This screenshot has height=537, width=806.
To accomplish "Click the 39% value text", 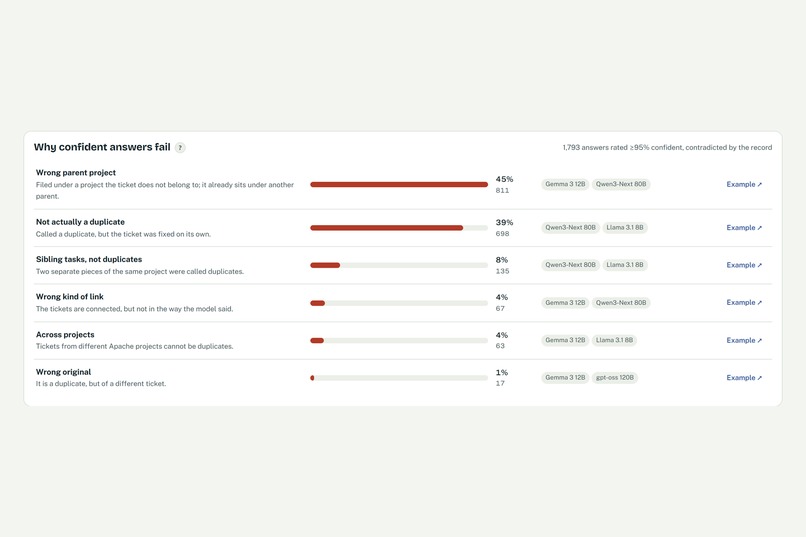I will [504, 223].
